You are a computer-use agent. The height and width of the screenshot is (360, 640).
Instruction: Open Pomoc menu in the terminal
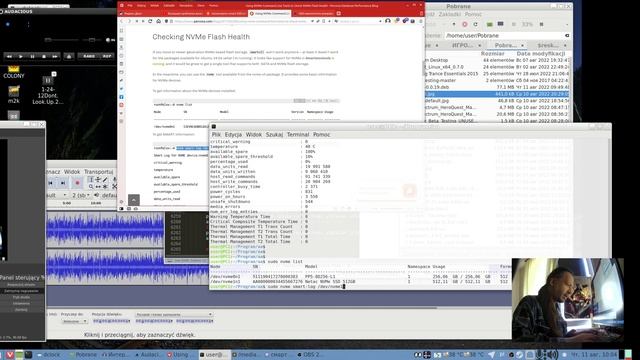coord(322,134)
